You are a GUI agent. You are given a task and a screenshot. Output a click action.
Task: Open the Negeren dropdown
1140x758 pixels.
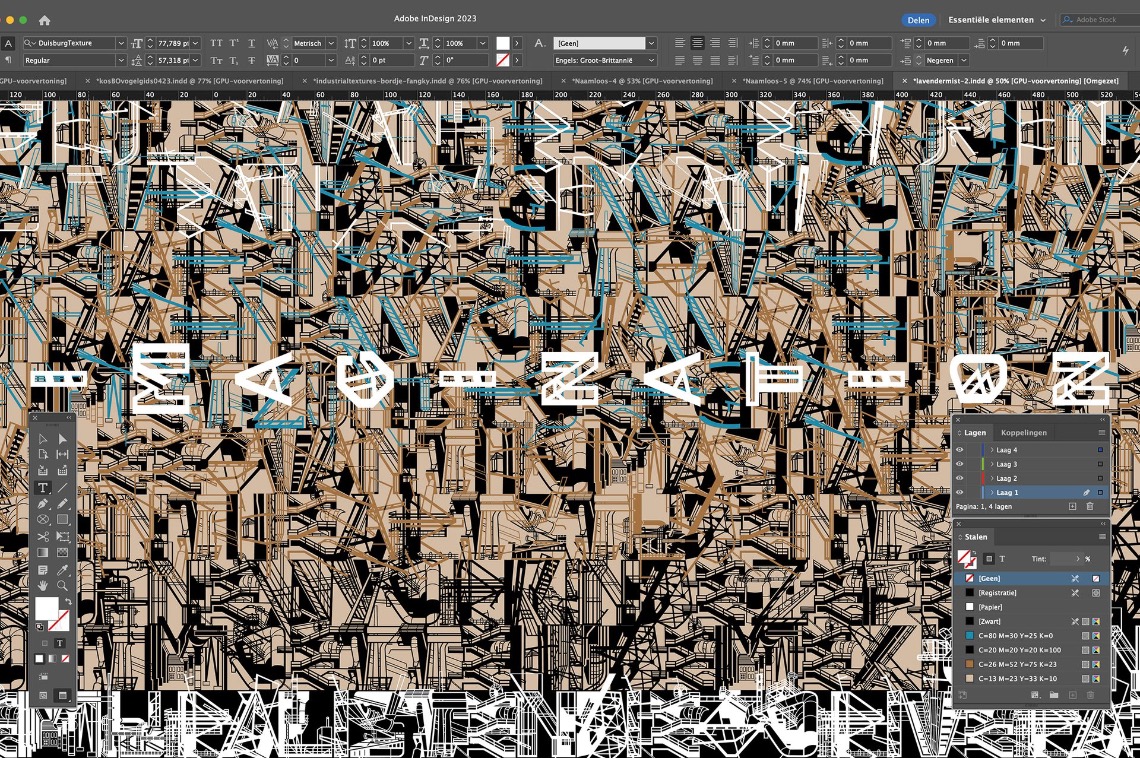964,60
